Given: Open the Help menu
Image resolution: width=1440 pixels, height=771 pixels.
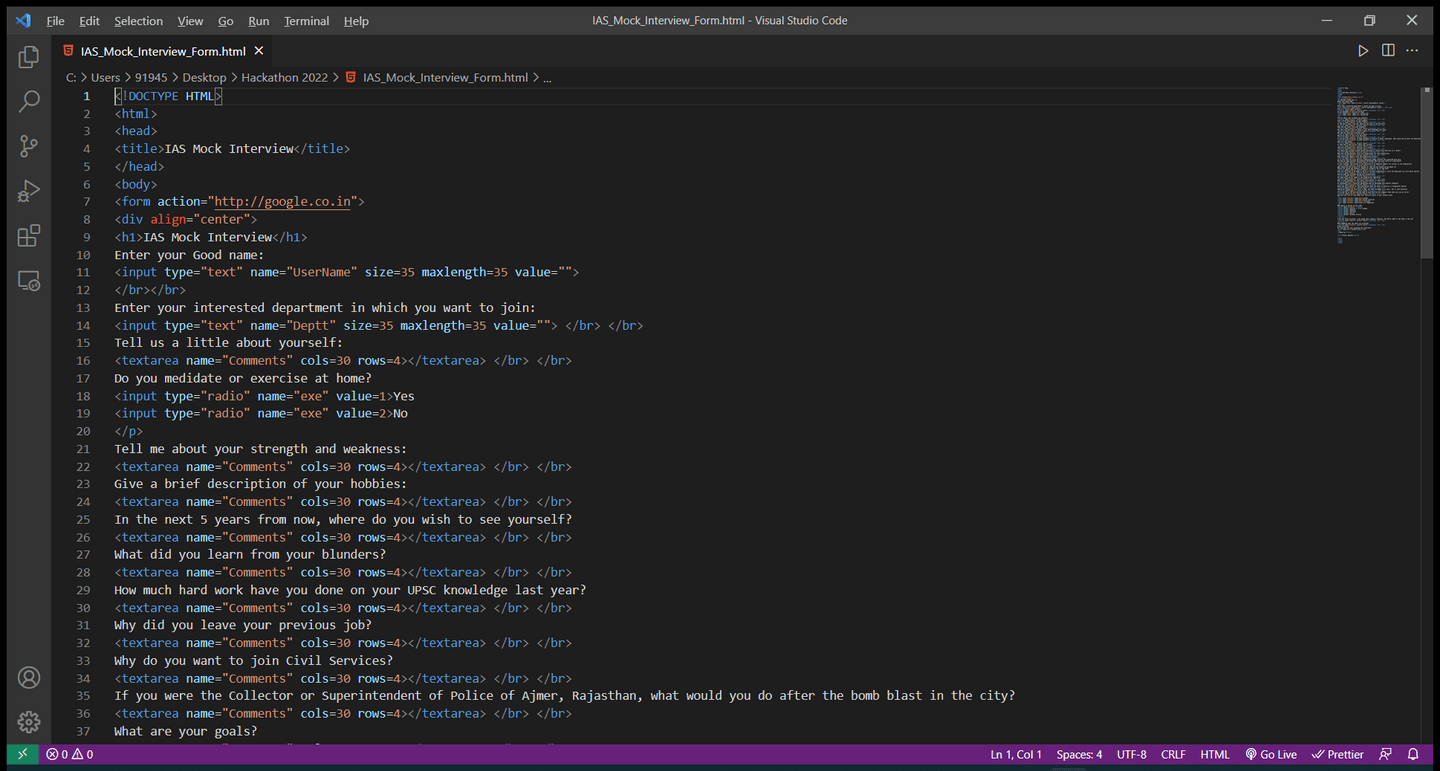Looking at the screenshot, I should click(x=356, y=21).
